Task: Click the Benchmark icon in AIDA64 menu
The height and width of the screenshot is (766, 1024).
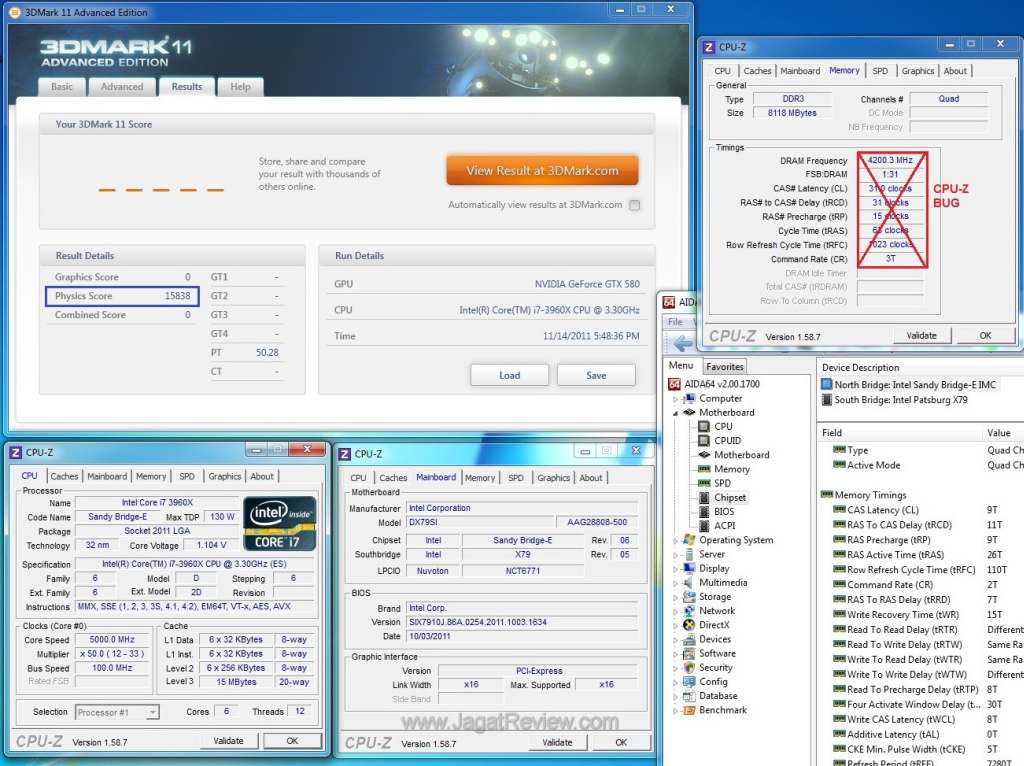Action: (x=689, y=710)
